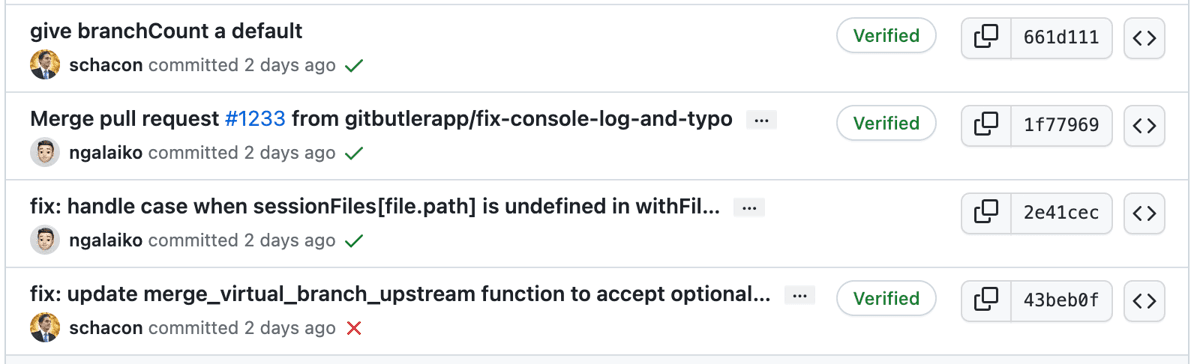Open pull request #1233 link
This screenshot has height=364, width=1200.
click(x=255, y=119)
